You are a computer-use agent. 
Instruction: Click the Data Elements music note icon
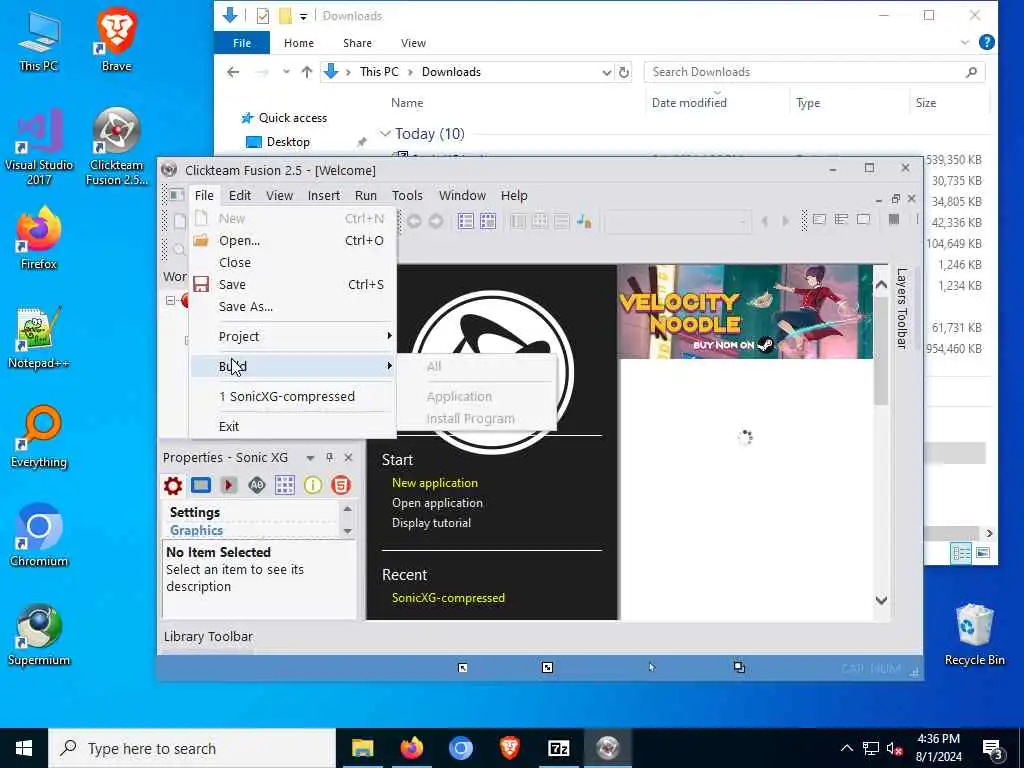coord(584,221)
